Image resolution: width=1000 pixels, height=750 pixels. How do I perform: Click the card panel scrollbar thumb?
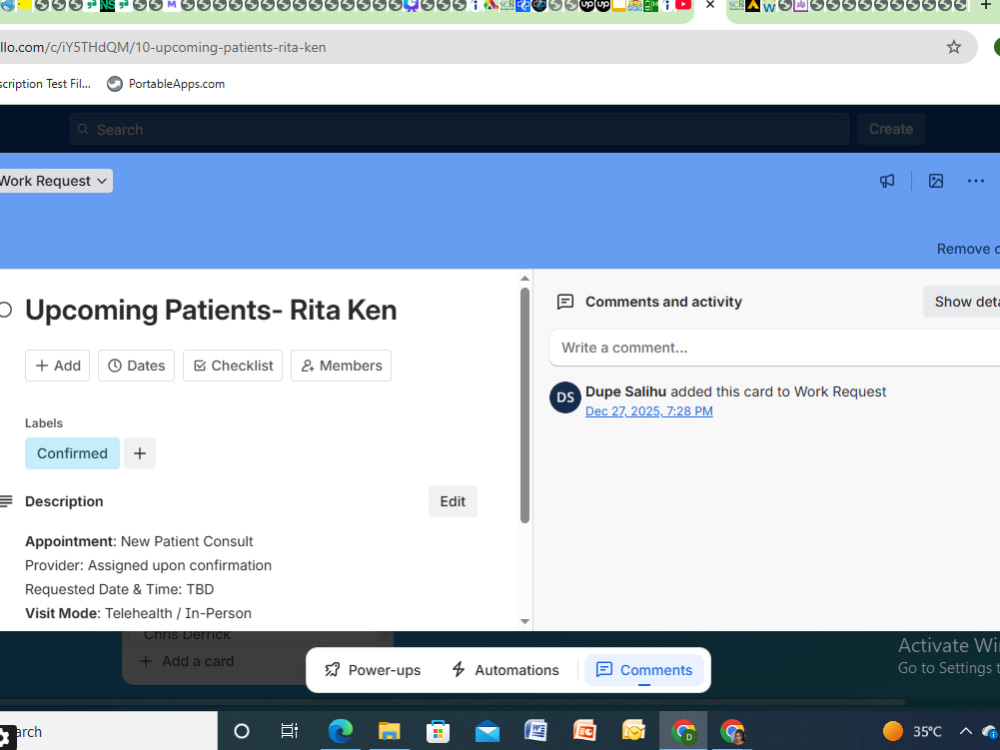click(x=525, y=406)
